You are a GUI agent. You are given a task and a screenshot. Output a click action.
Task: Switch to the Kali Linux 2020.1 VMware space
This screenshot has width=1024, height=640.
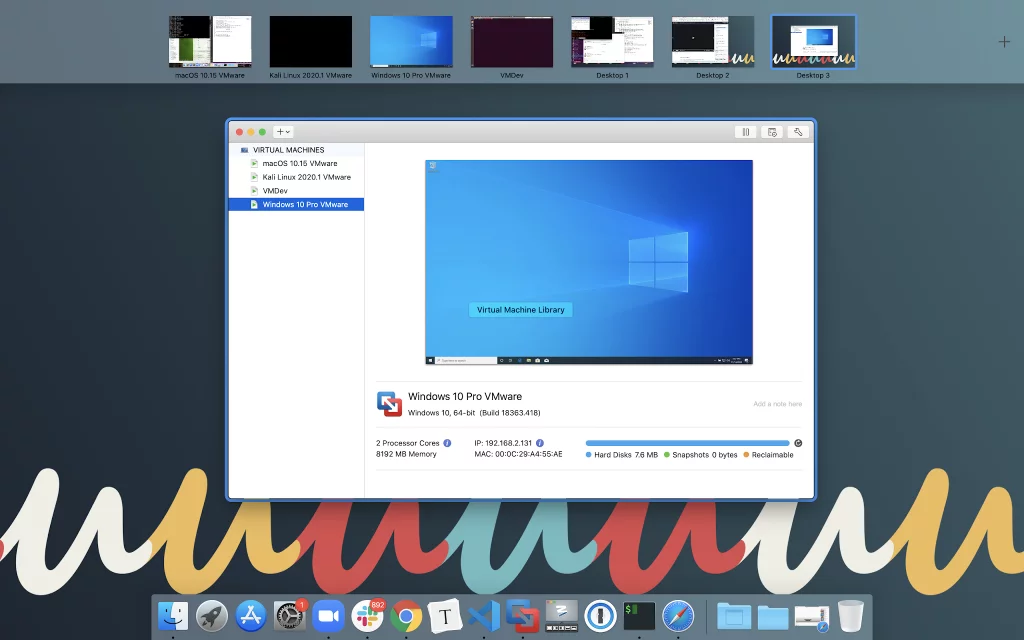pos(311,42)
